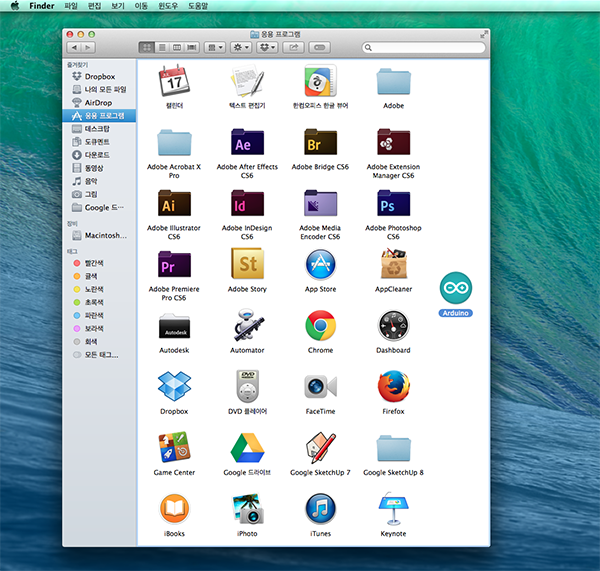Open the Finder menu in the menu bar
This screenshot has height=571, width=600.
click(42, 6)
